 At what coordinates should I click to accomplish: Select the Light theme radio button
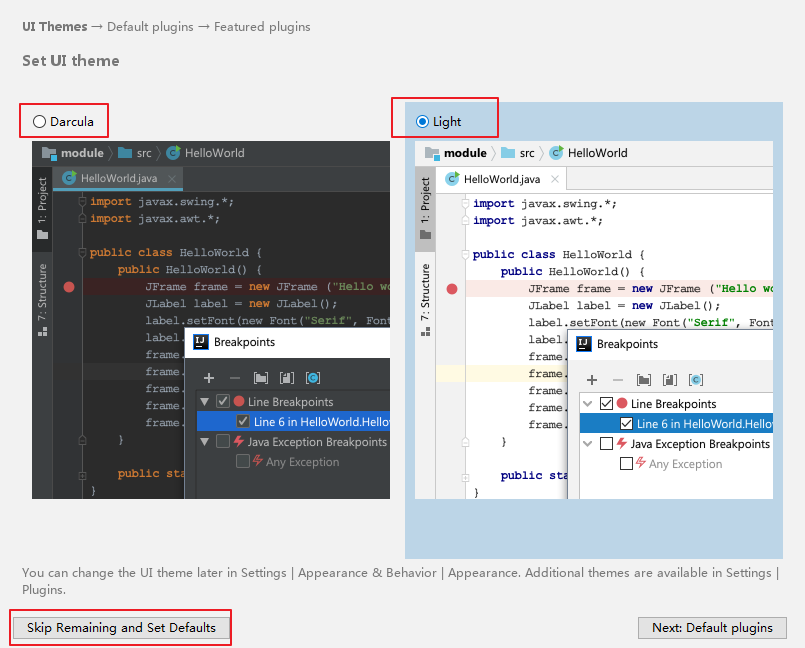click(x=422, y=122)
